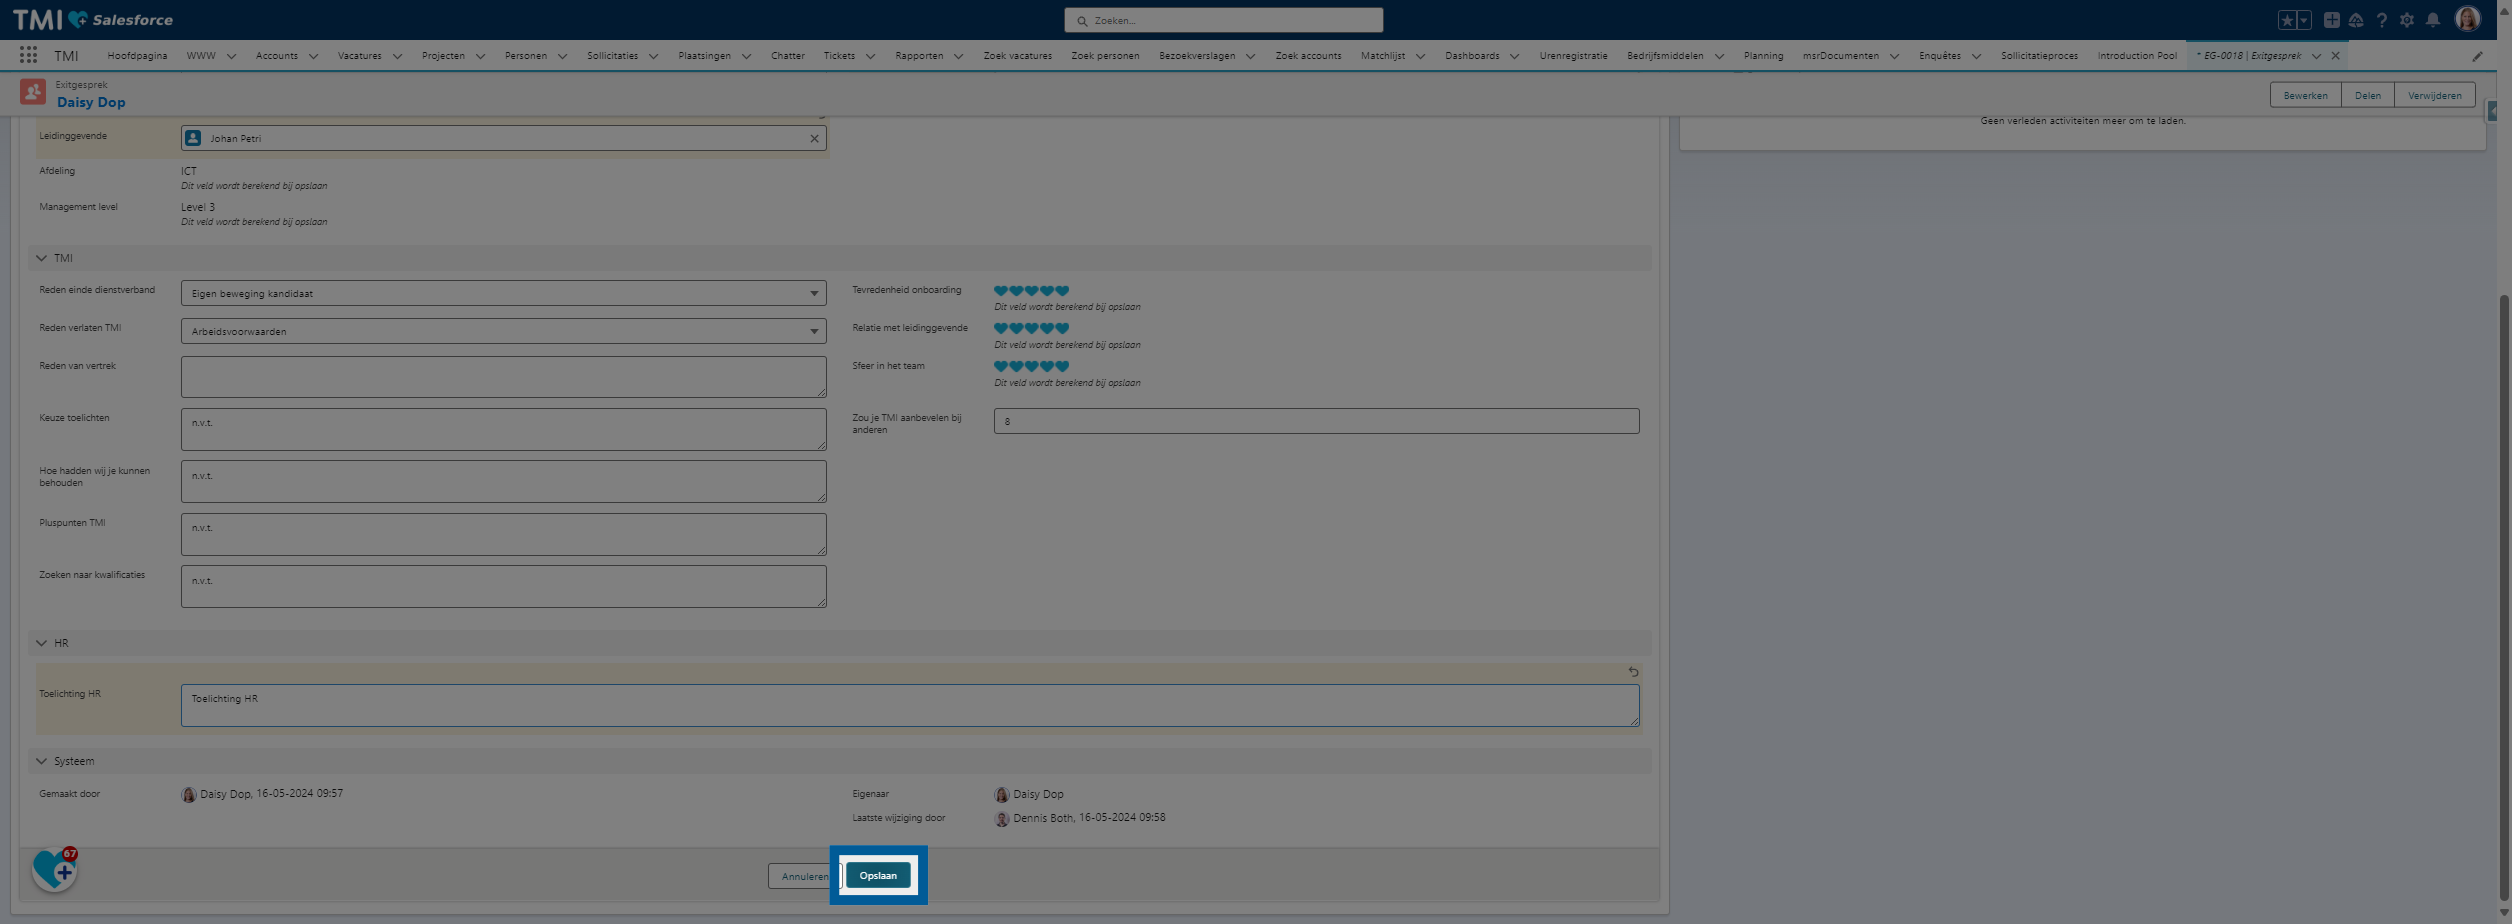Open the notifications bell
The image size is (2512, 924).
[2433, 20]
